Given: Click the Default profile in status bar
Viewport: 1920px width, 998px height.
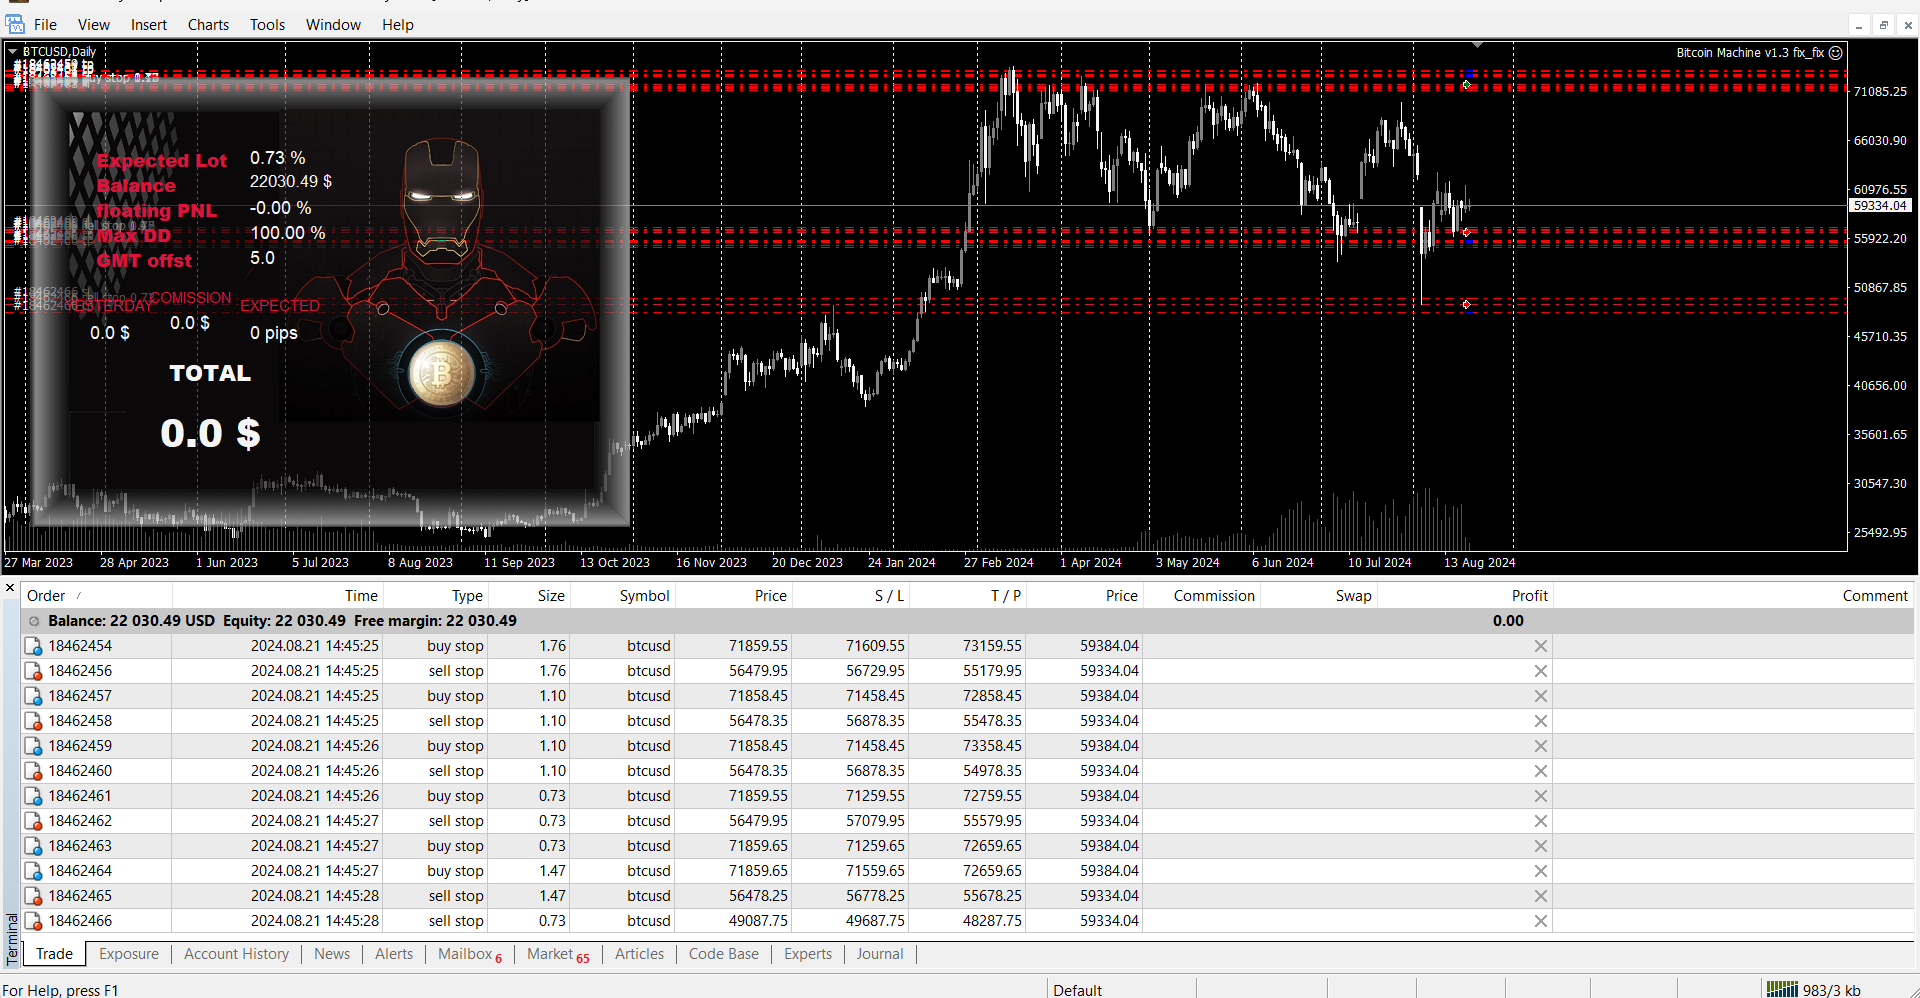Looking at the screenshot, I should point(1077,990).
